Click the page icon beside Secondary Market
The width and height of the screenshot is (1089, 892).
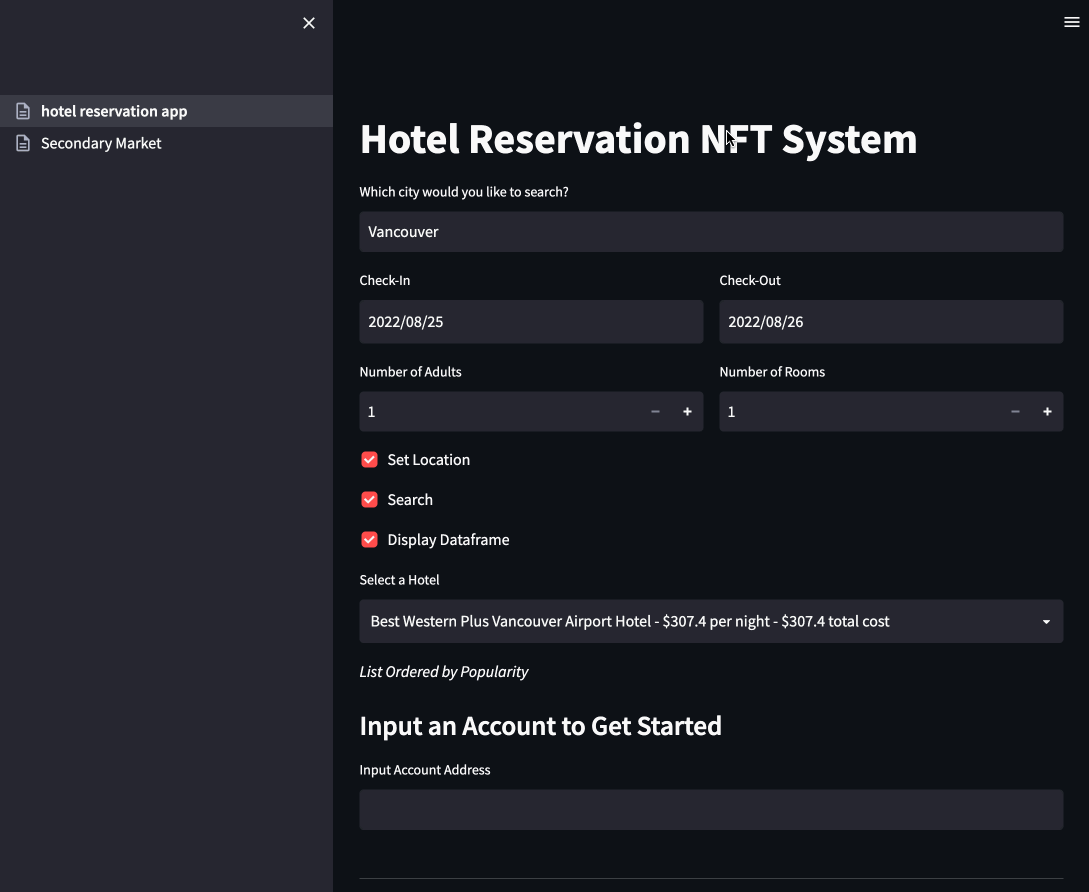[23, 143]
